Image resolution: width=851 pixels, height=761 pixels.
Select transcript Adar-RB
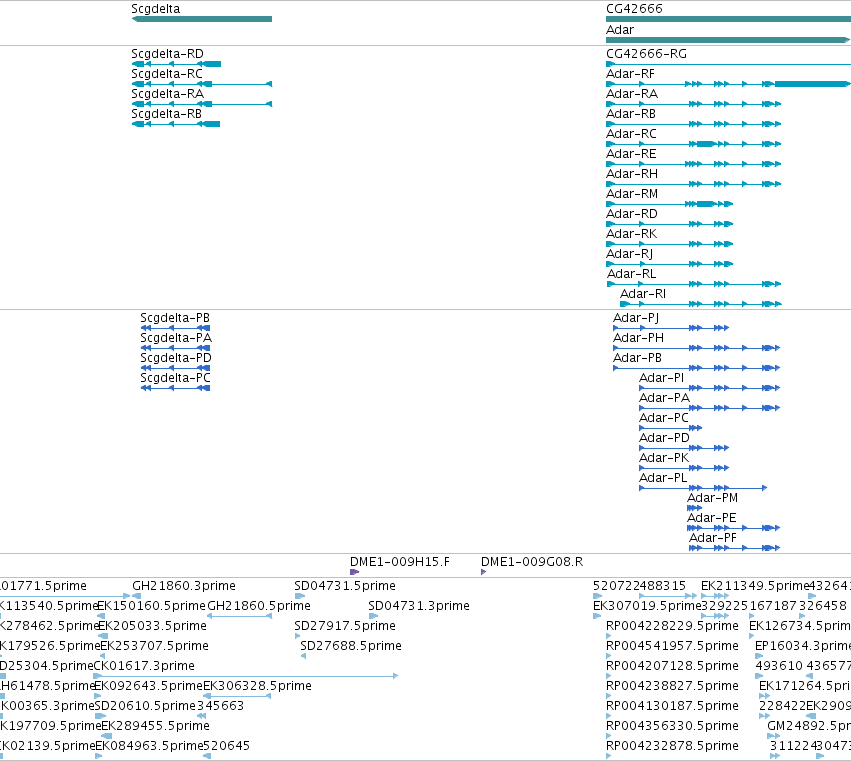coord(631,114)
